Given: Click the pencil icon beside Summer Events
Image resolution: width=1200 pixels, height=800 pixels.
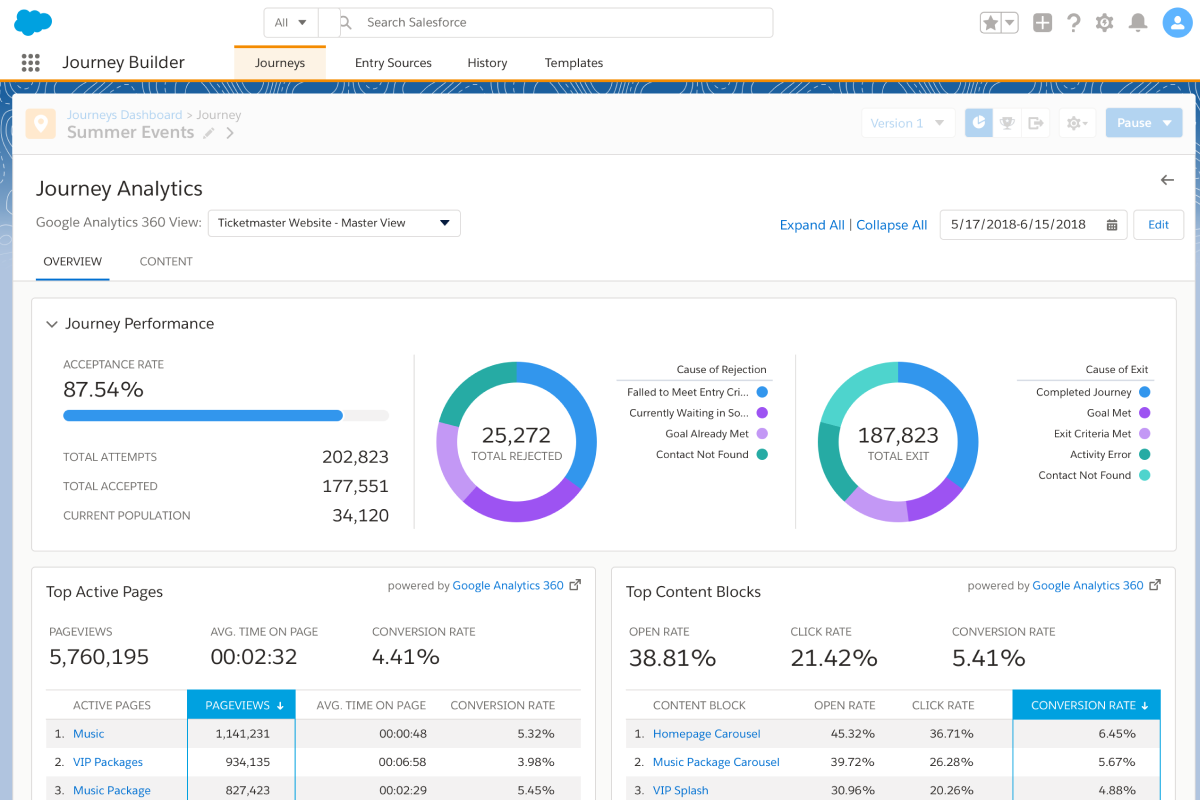Looking at the screenshot, I should [x=209, y=133].
